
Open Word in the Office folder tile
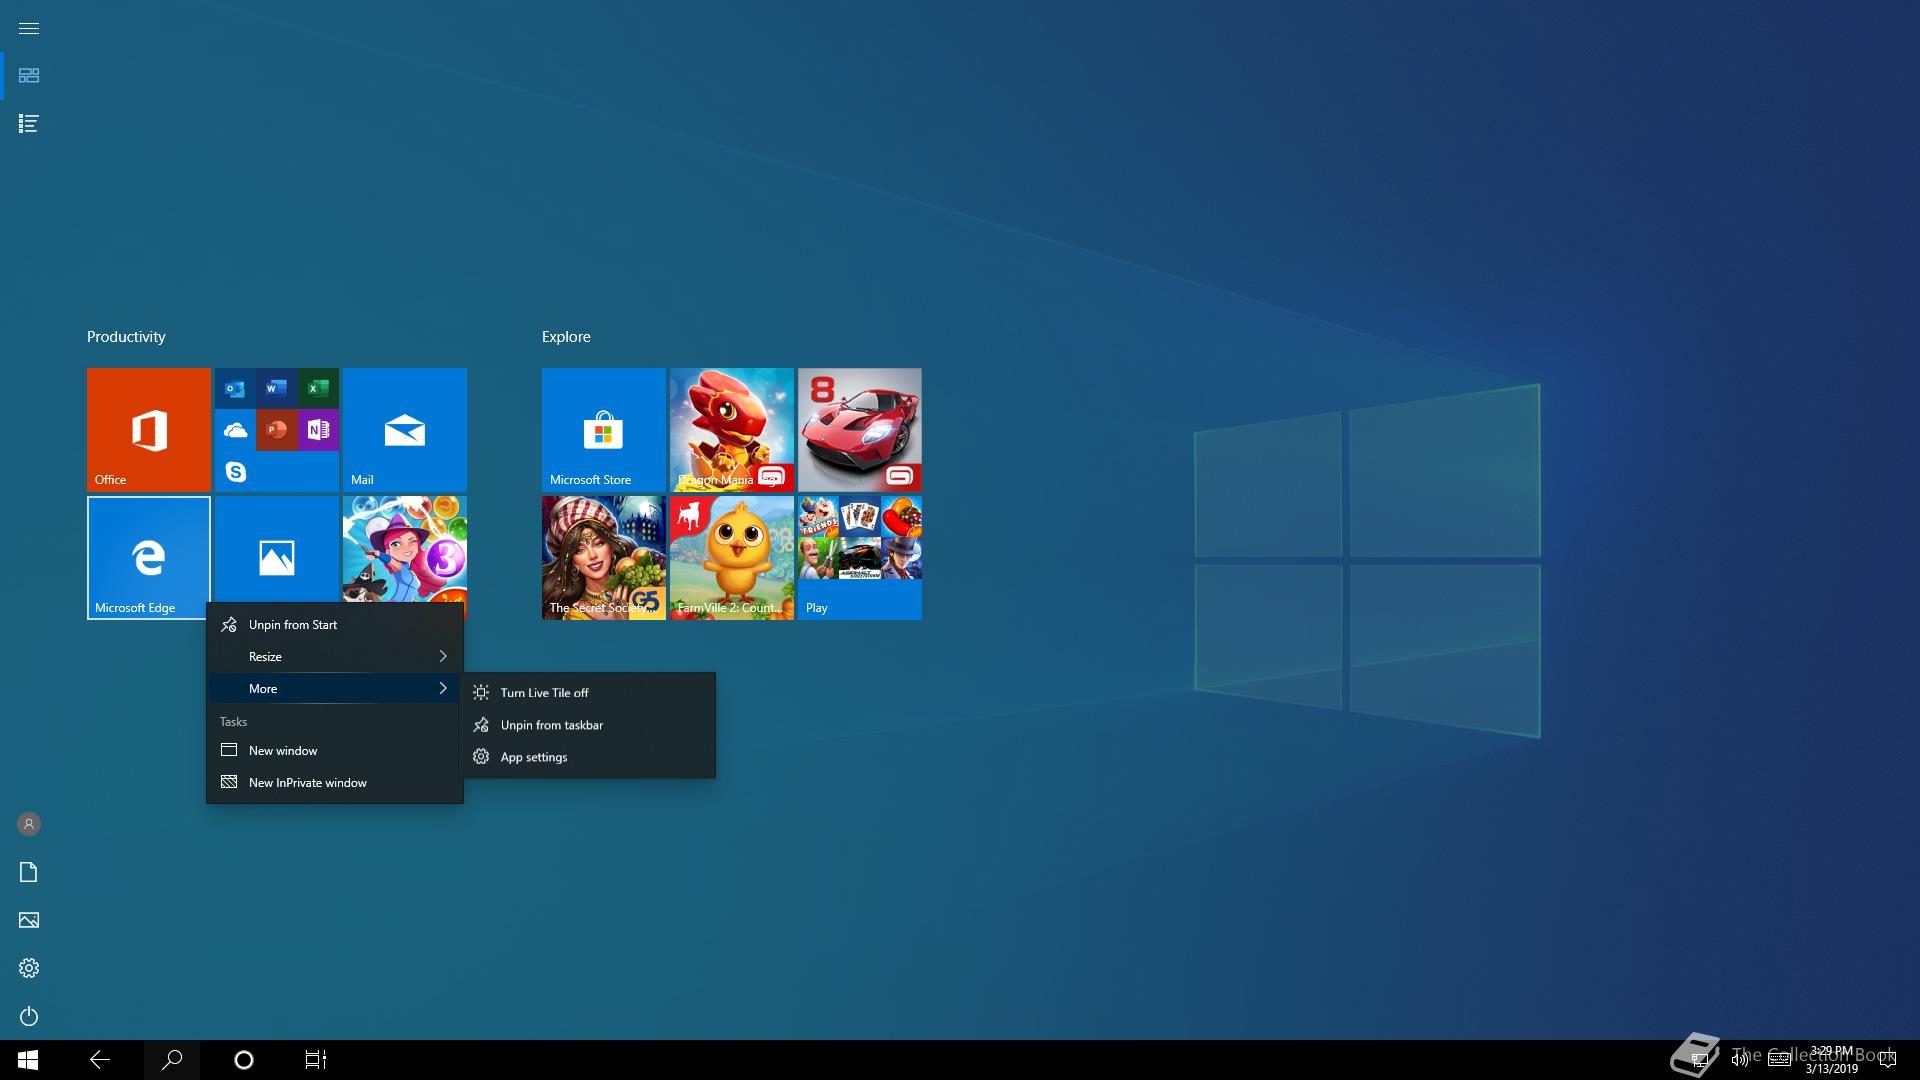click(x=277, y=388)
